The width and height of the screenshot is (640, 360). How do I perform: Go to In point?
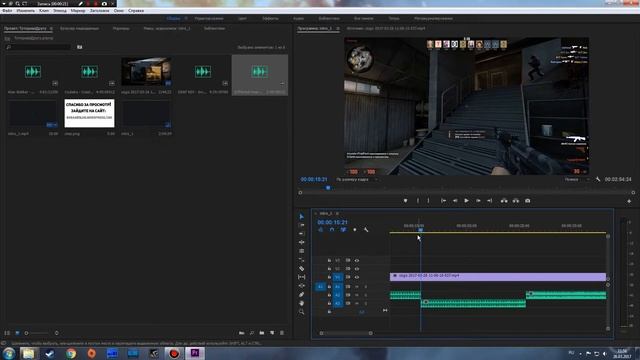pyautogui.click(x=443, y=201)
